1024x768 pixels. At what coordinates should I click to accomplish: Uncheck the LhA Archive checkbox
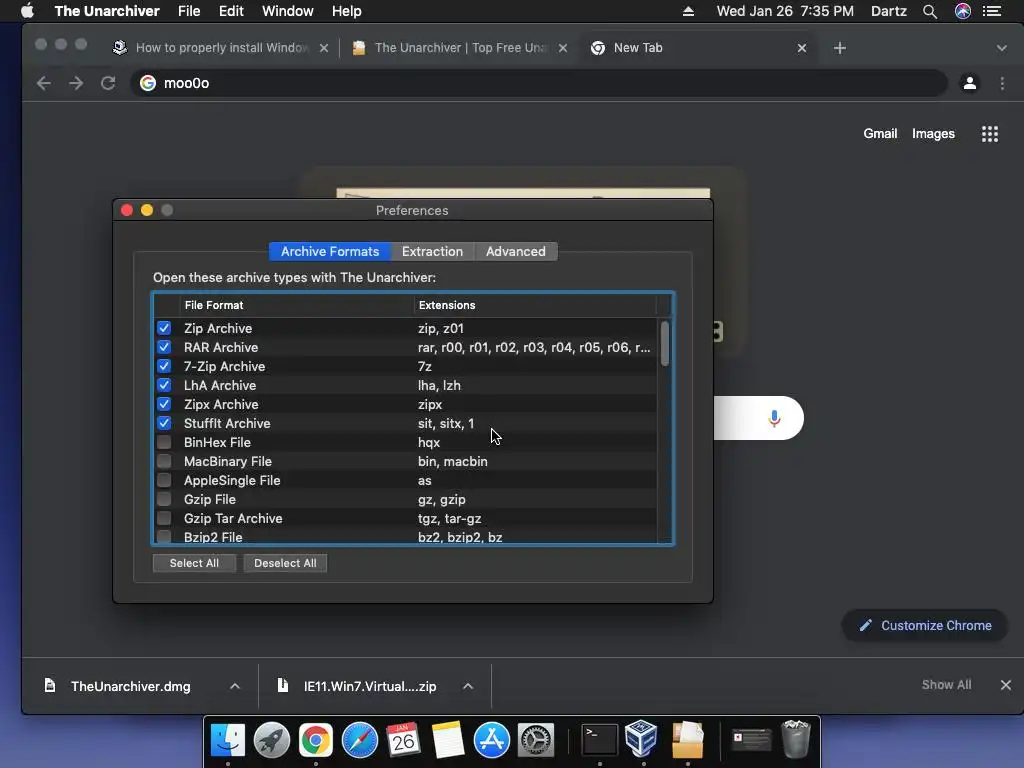click(x=164, y=385)
